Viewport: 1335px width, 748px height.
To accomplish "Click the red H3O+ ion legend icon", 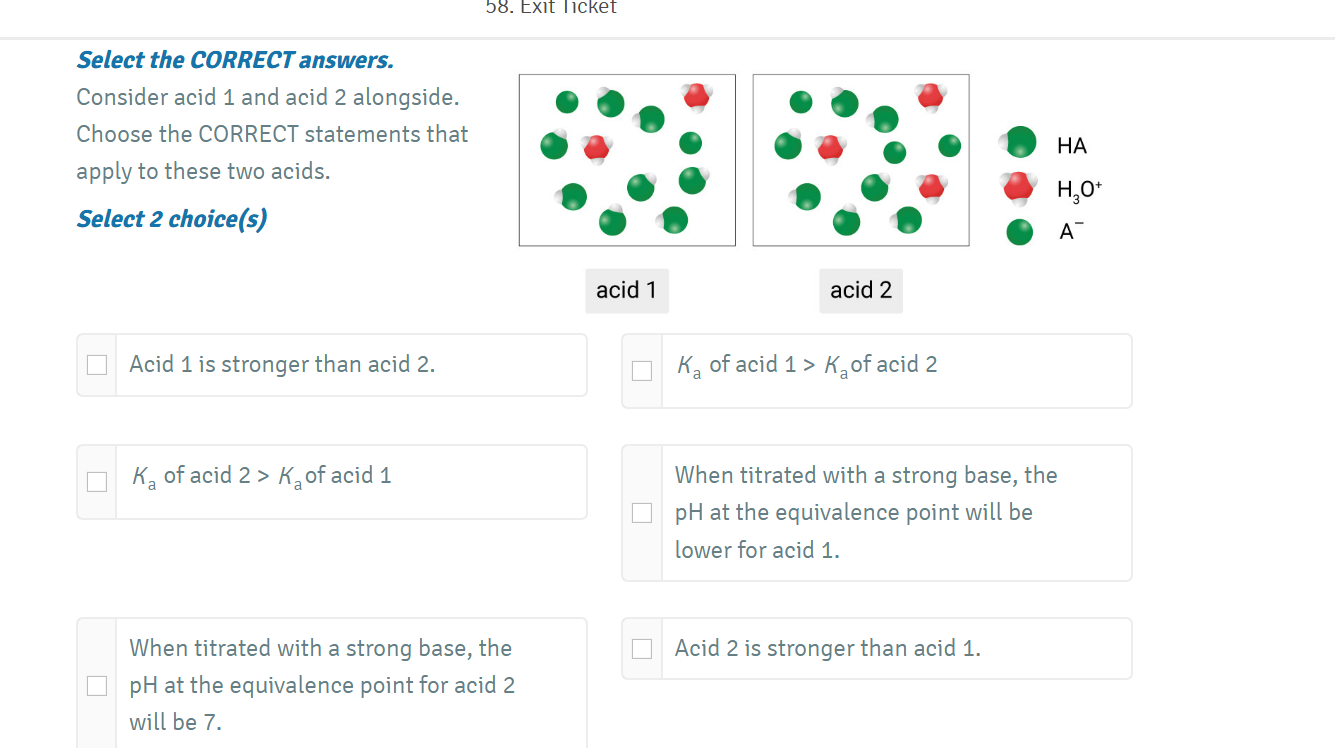I will tap(1019, 187).
